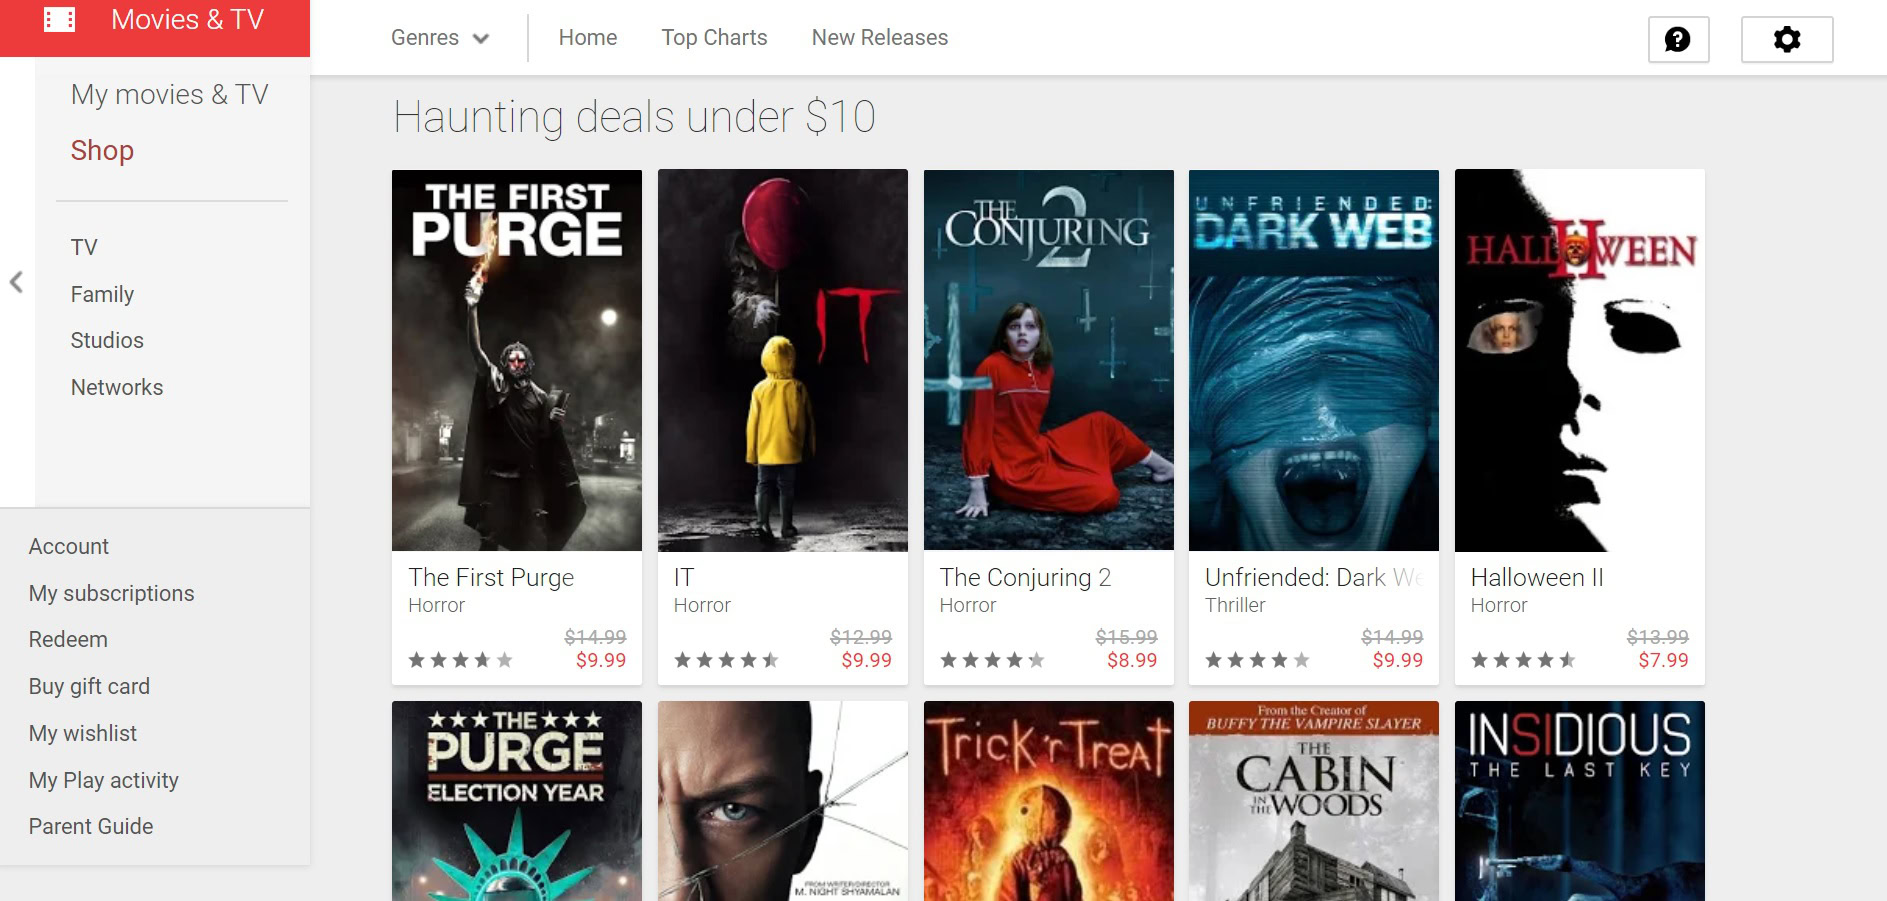Image resolution: width=1887 pixels, height=901 pixels.
Task: Open Insidious: The Last Key poster
Action: coord(1580,801)
